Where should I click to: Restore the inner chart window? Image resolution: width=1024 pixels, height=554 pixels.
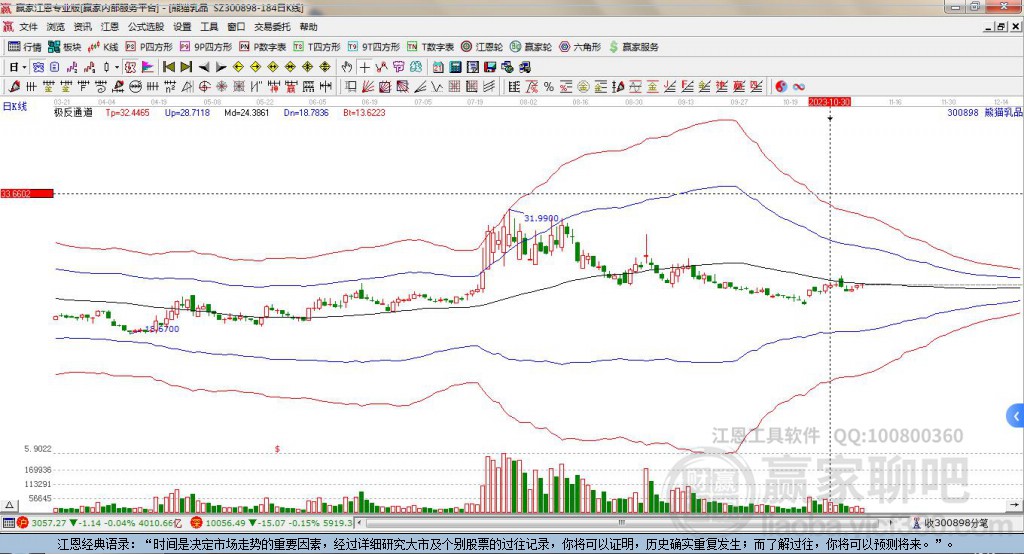coord(1002,27)
